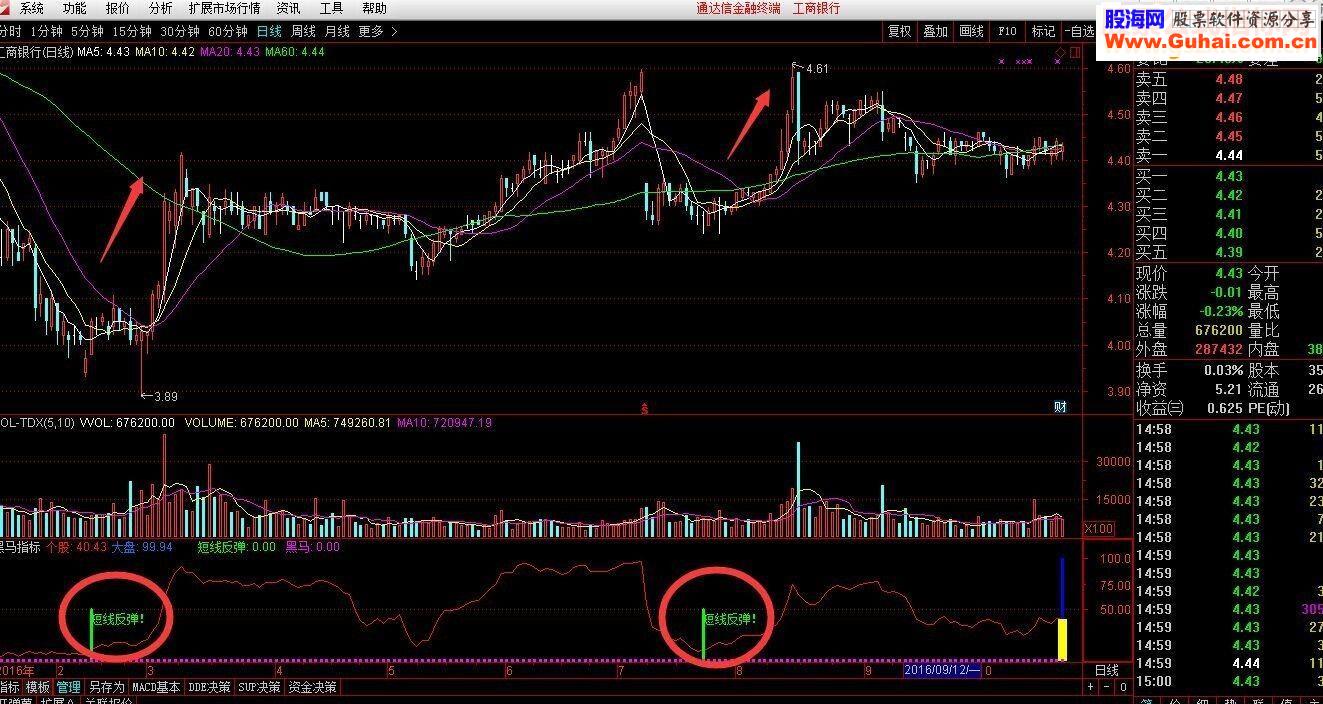The image size is (1323, 704).
Task: Click the 短线反弹: 0.00 indicator label
Action: coord(236,547)
